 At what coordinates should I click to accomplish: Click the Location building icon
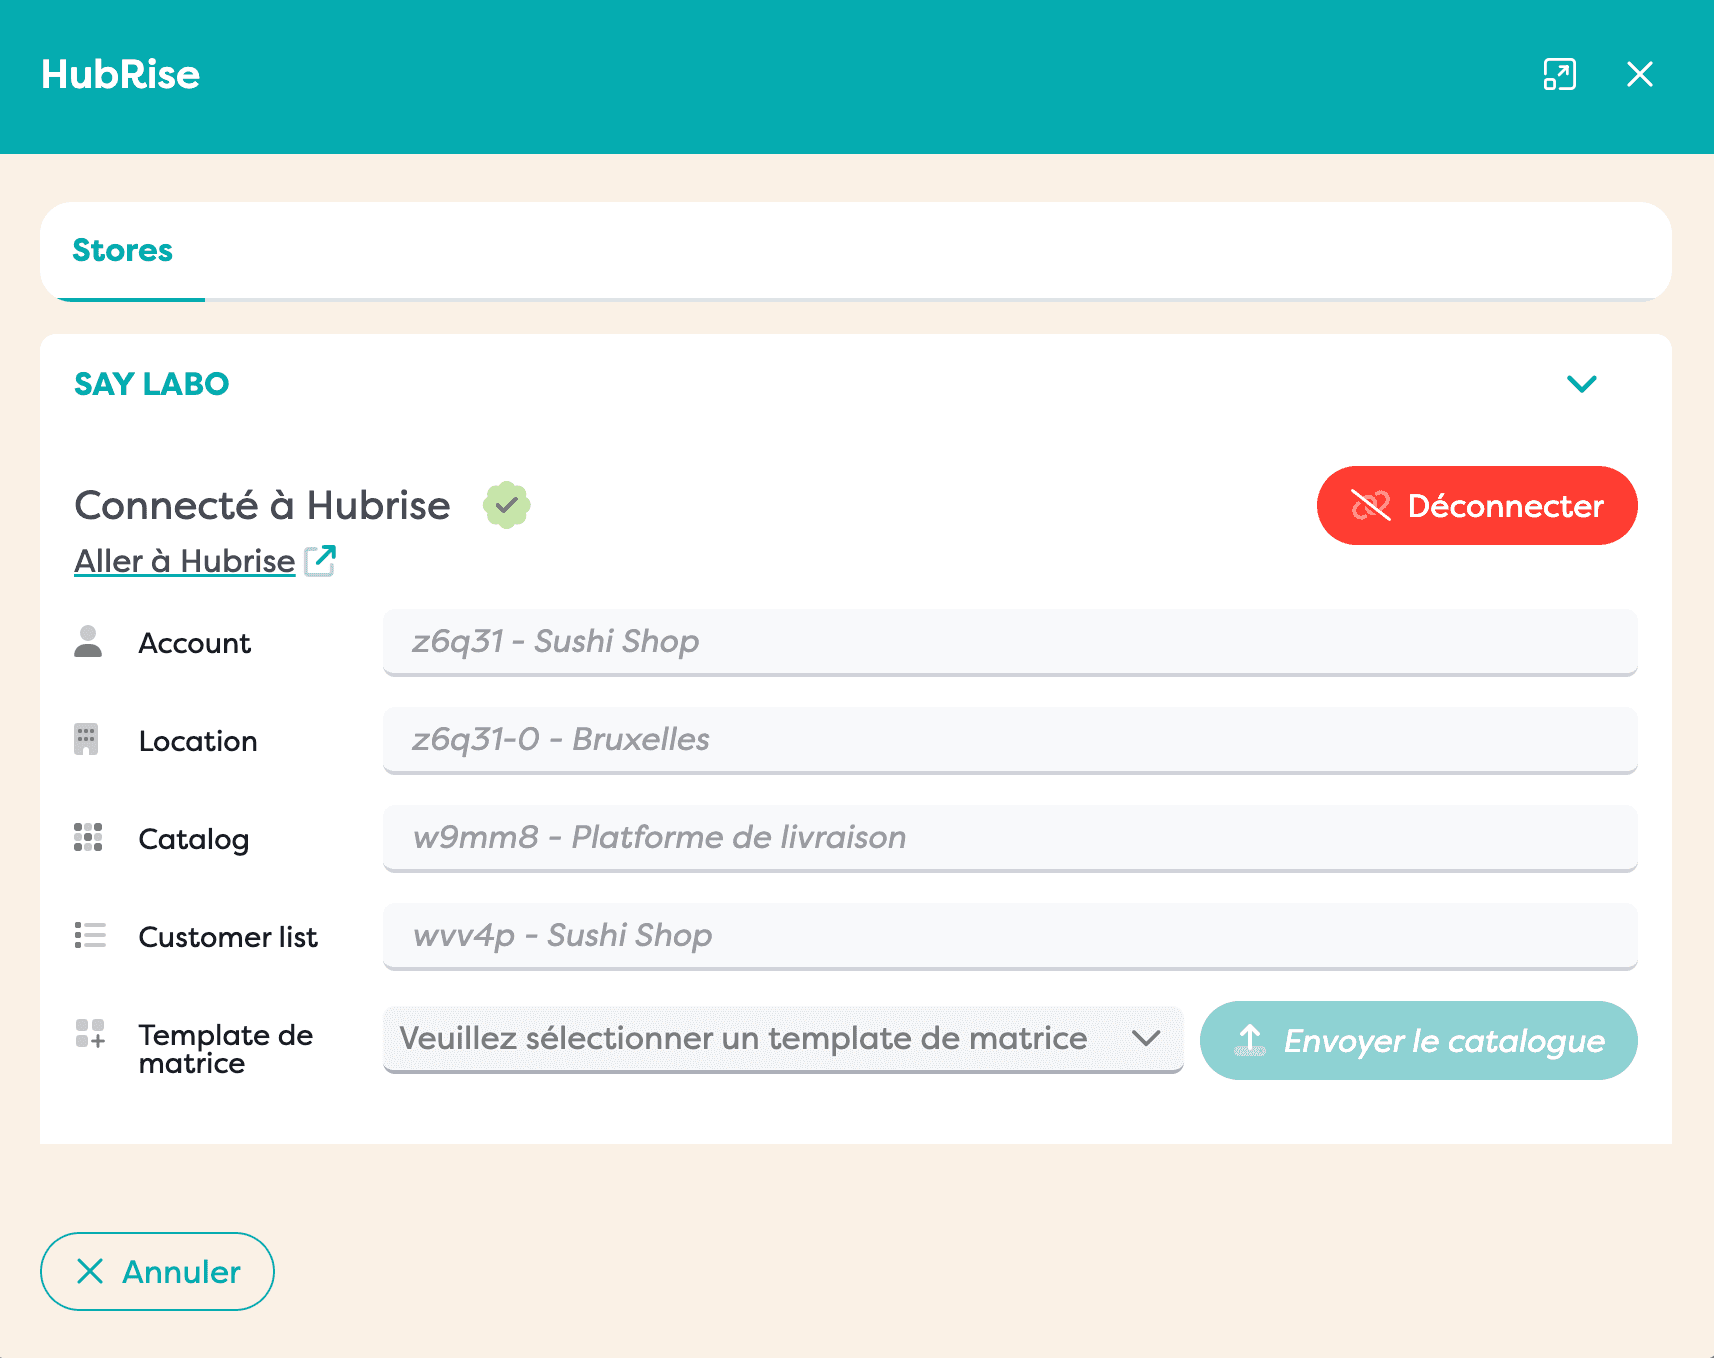87,740
